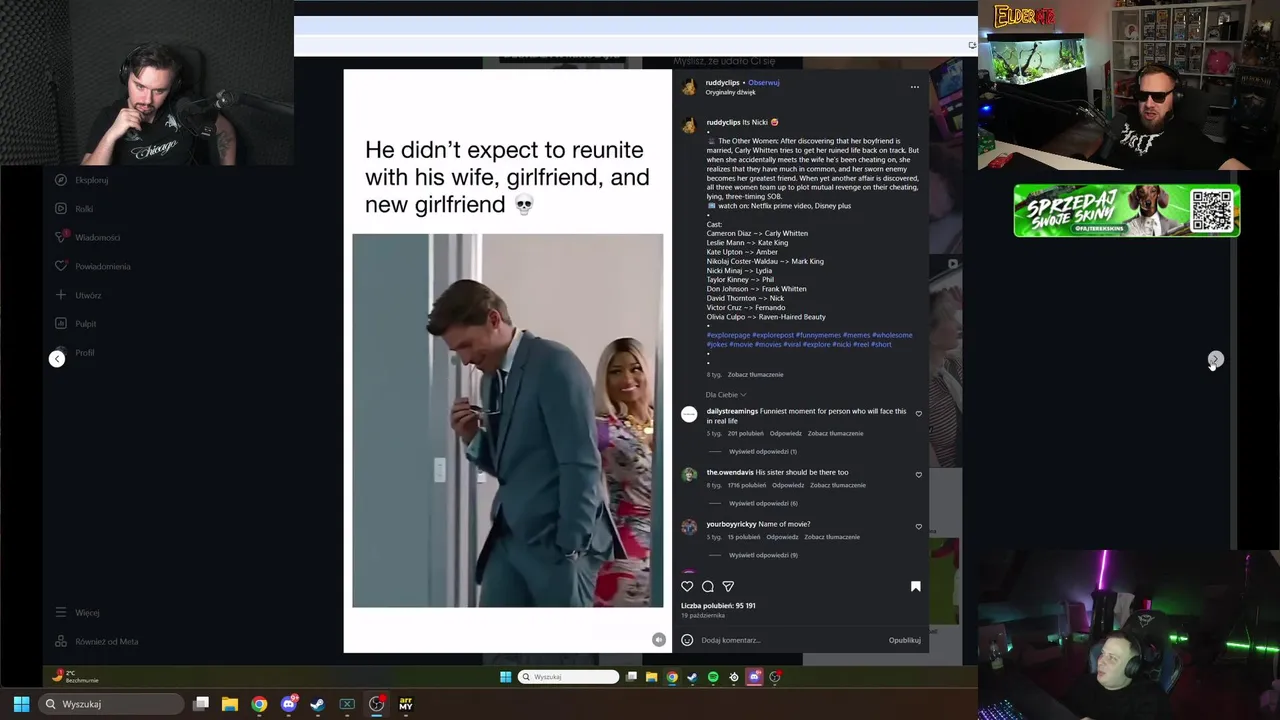Image resolution: width=1280 pixels, height=720 pixels.
Task: Open the Liczba polubień 95 191 likes list
Action: (718, 605)
